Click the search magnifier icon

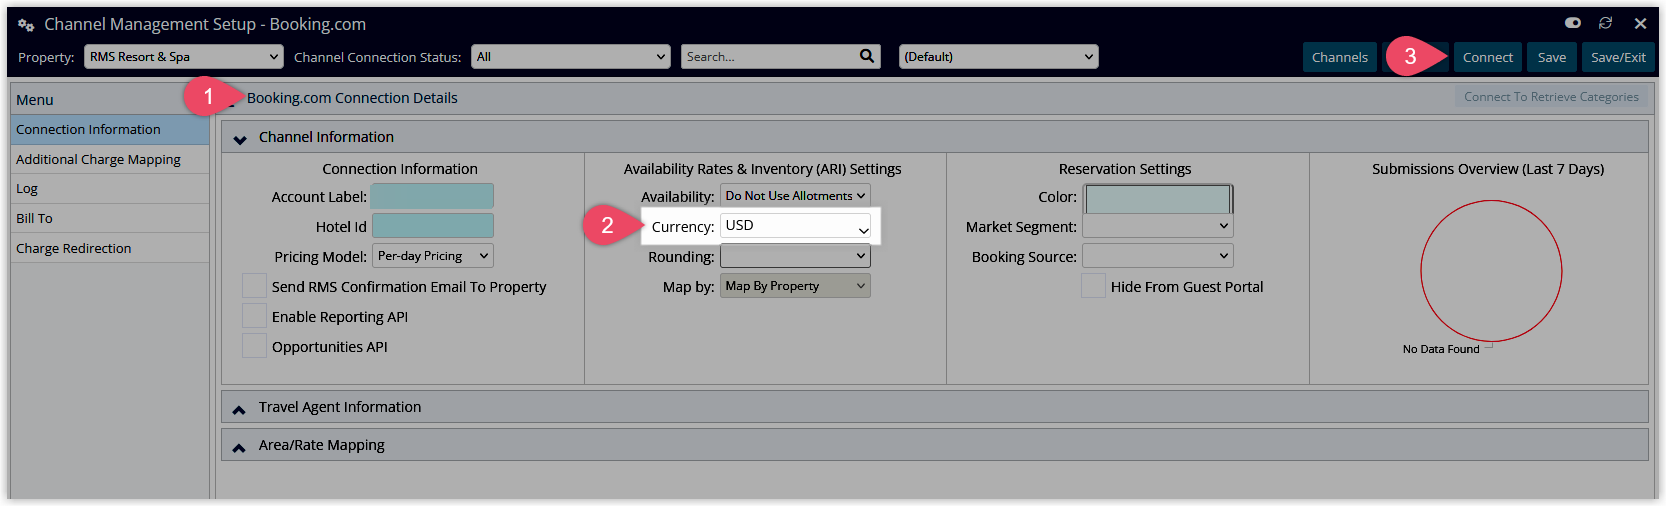pos(867,56)
